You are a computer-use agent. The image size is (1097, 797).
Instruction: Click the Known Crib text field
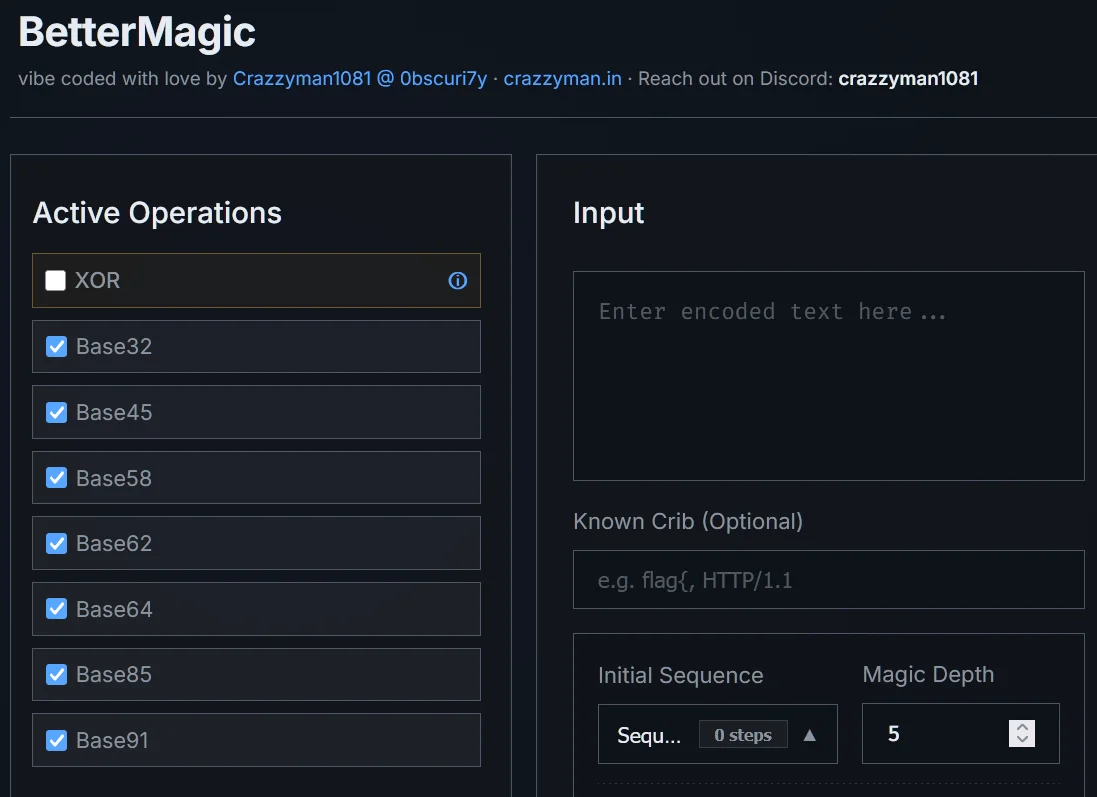828,580
